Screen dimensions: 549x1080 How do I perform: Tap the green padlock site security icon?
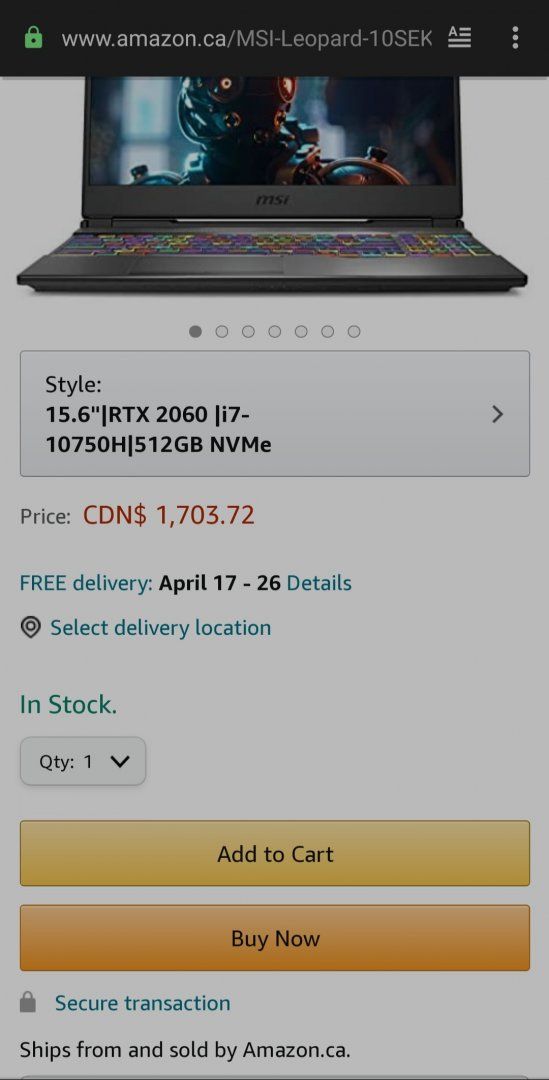click(x=33, y=38)
